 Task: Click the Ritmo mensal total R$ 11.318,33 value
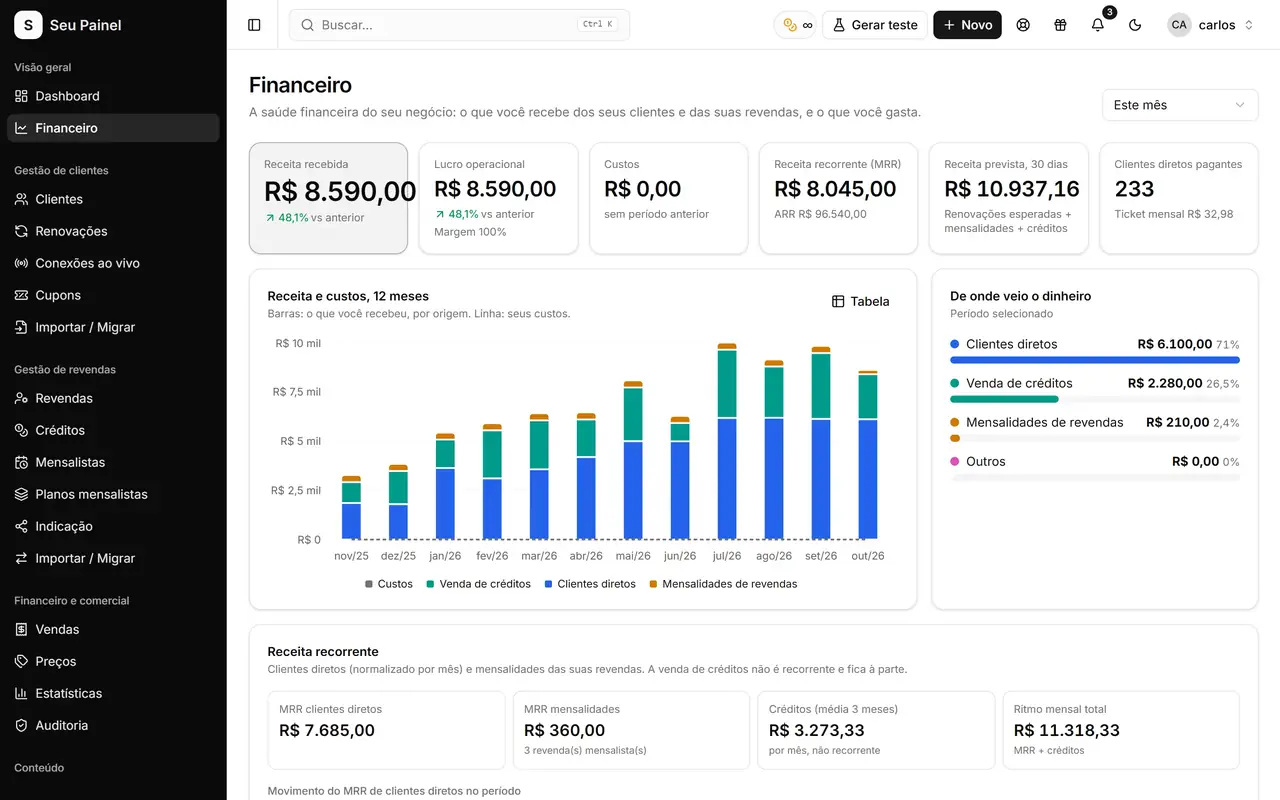coord(1067,731)
